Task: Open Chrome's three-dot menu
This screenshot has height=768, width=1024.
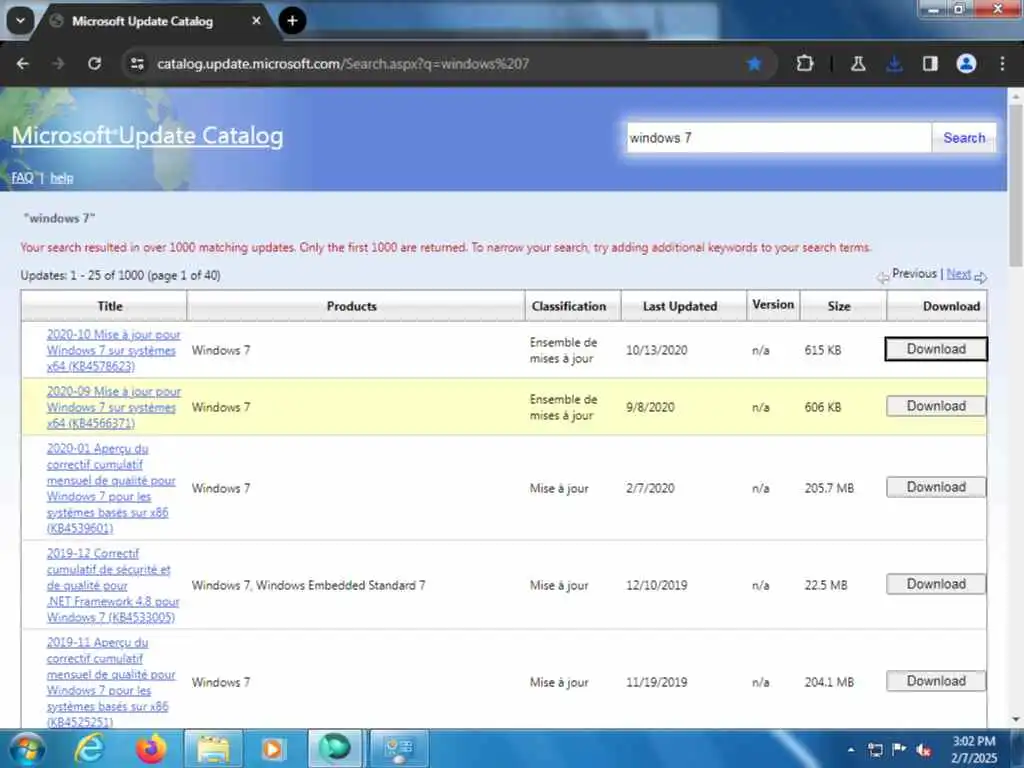Action: coord(1002,63)
